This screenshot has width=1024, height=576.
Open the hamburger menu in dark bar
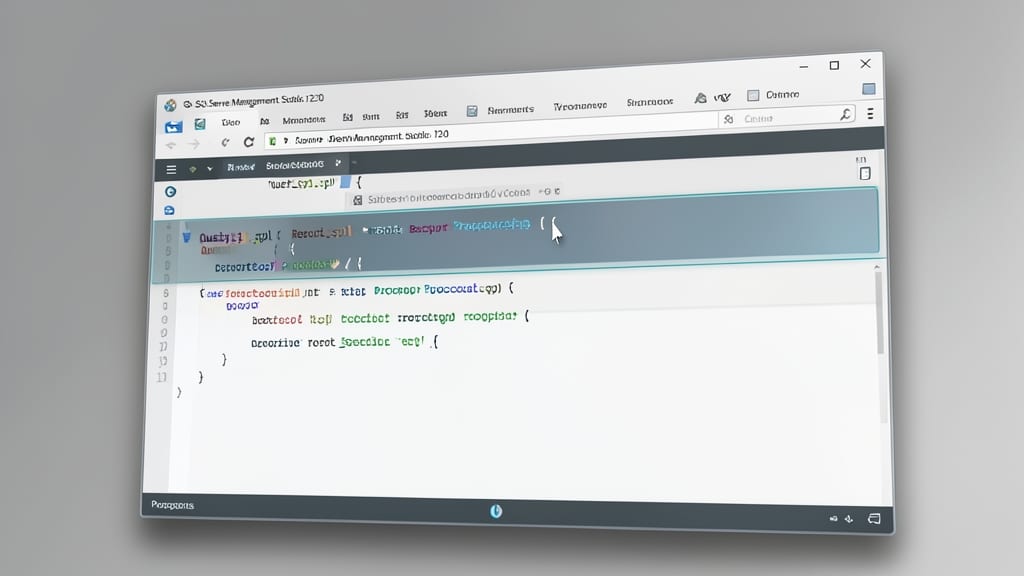(x=171, y=170)
